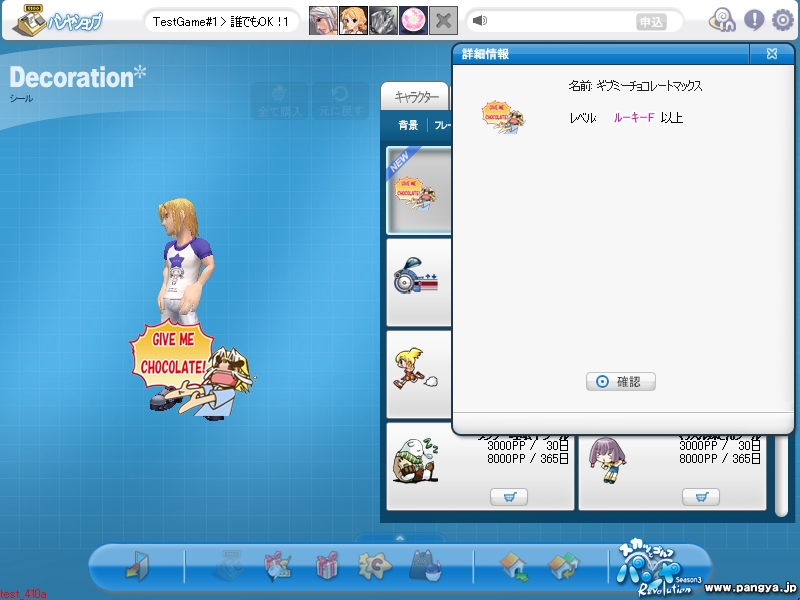This screenshot has height=600, width=800.
Task: Close the 詳細情報 detail dialog
Action: click(771, 54)
